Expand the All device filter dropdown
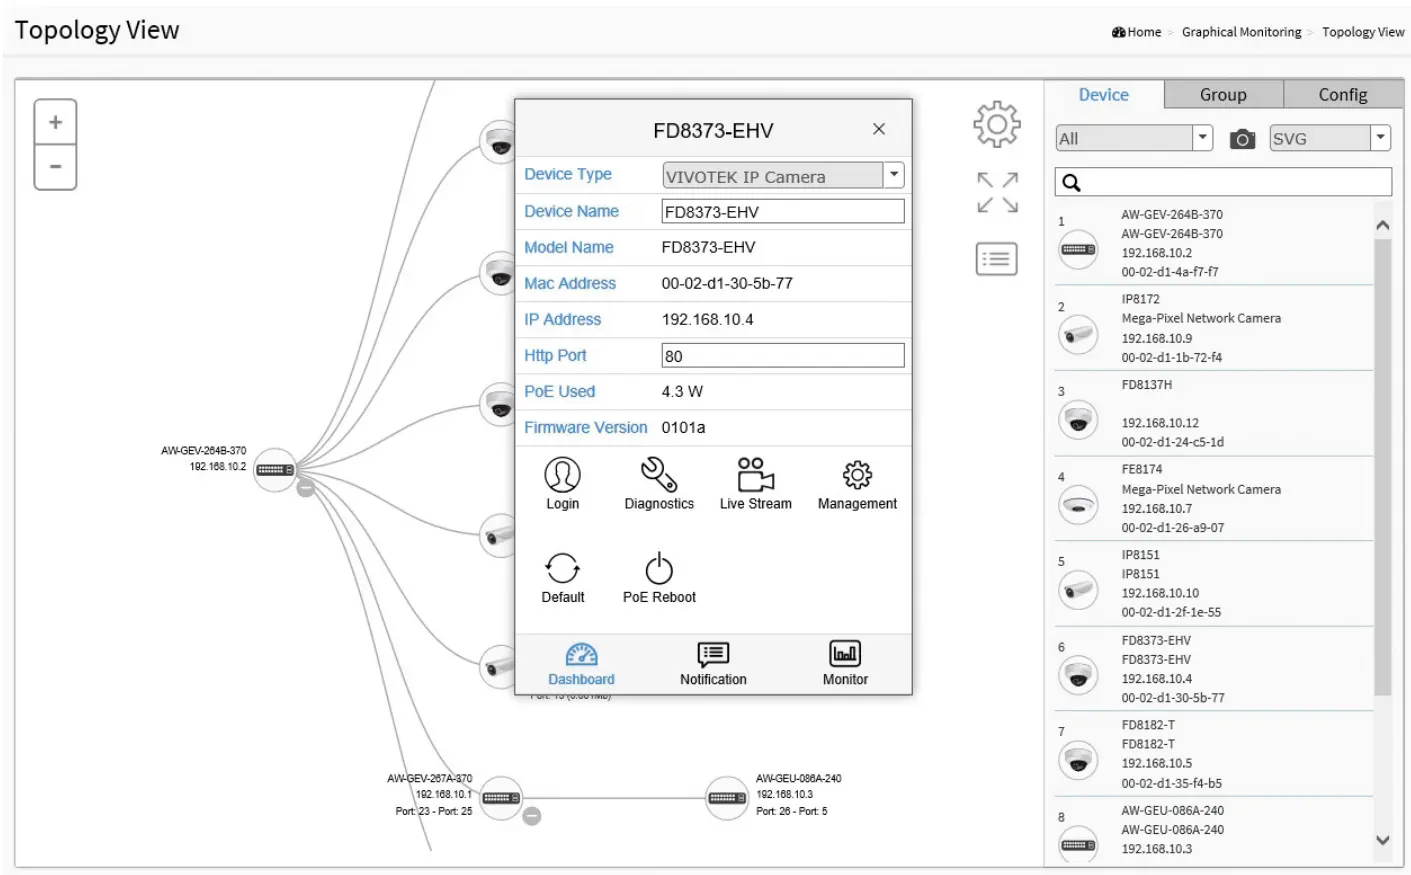1411x875 pixels. pyautogui.click(x=1203, y=138)
